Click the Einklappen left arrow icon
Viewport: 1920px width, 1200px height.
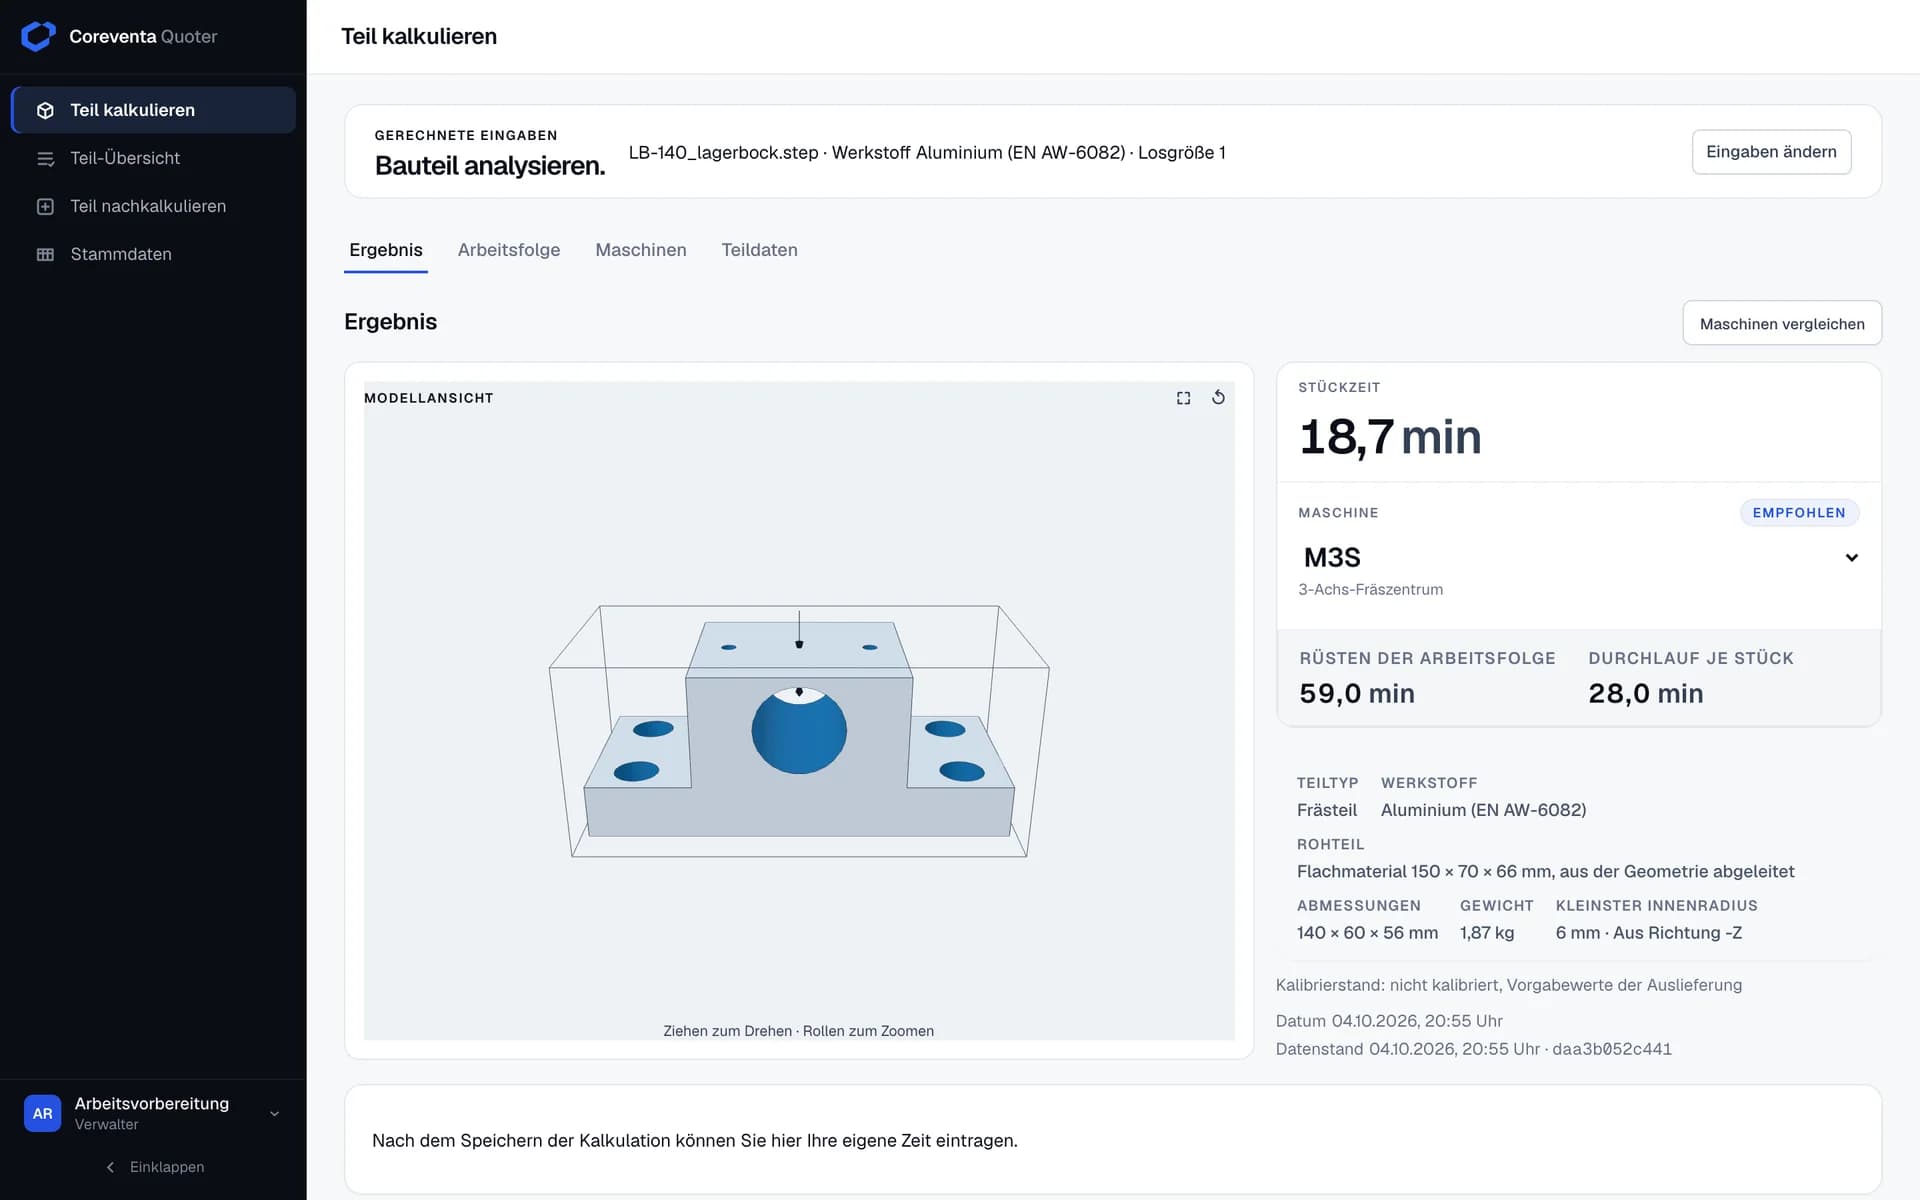110,1167
